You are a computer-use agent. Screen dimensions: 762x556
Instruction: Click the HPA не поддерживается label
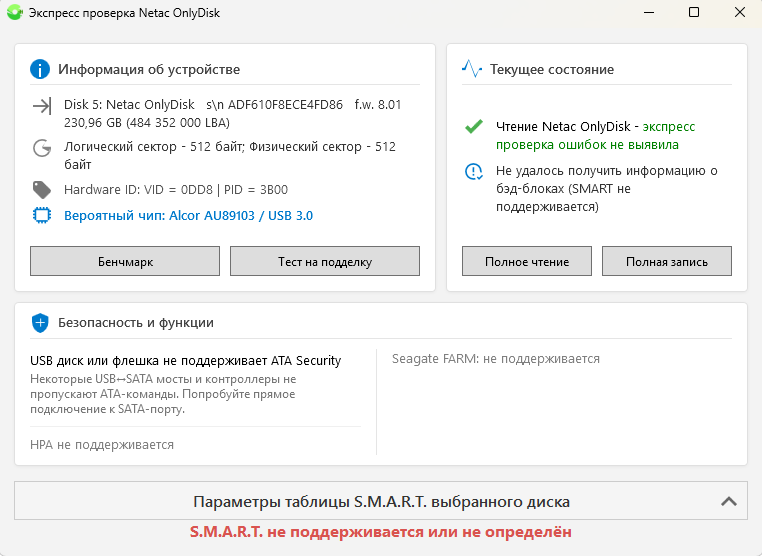point(102,444)
